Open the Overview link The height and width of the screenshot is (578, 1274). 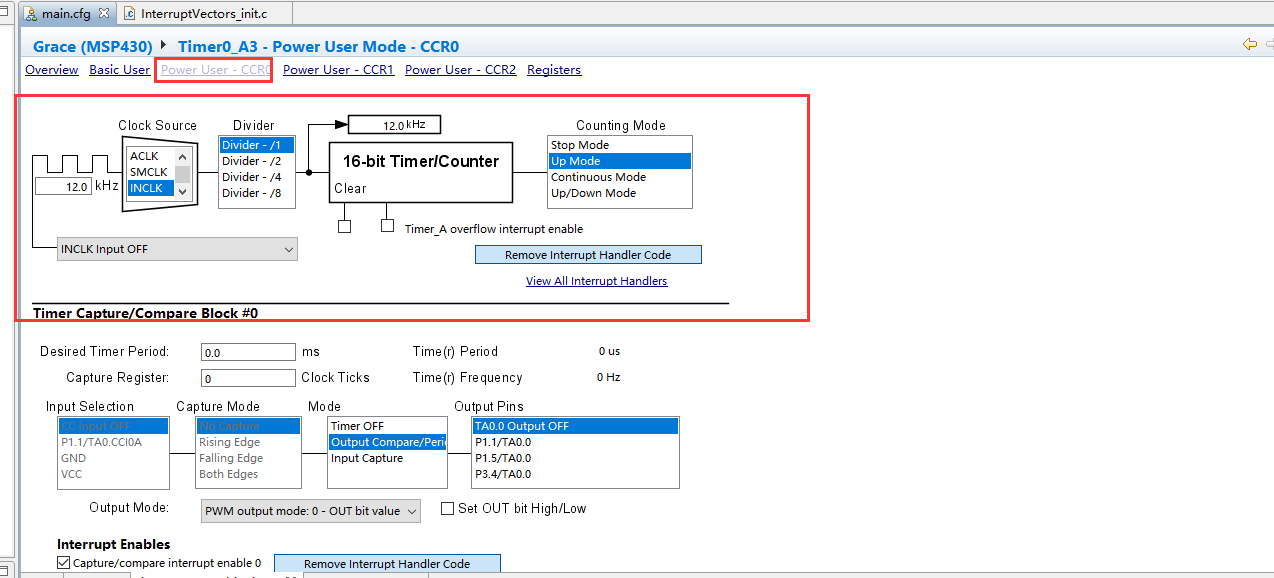pyautogui.click(x=52, y=70)
